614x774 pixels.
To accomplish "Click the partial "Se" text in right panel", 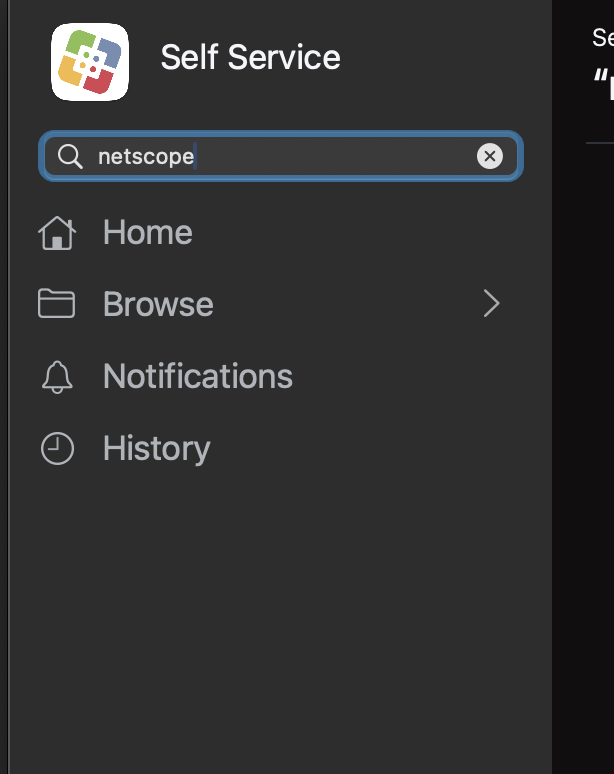I will click(x=603, y=38).
